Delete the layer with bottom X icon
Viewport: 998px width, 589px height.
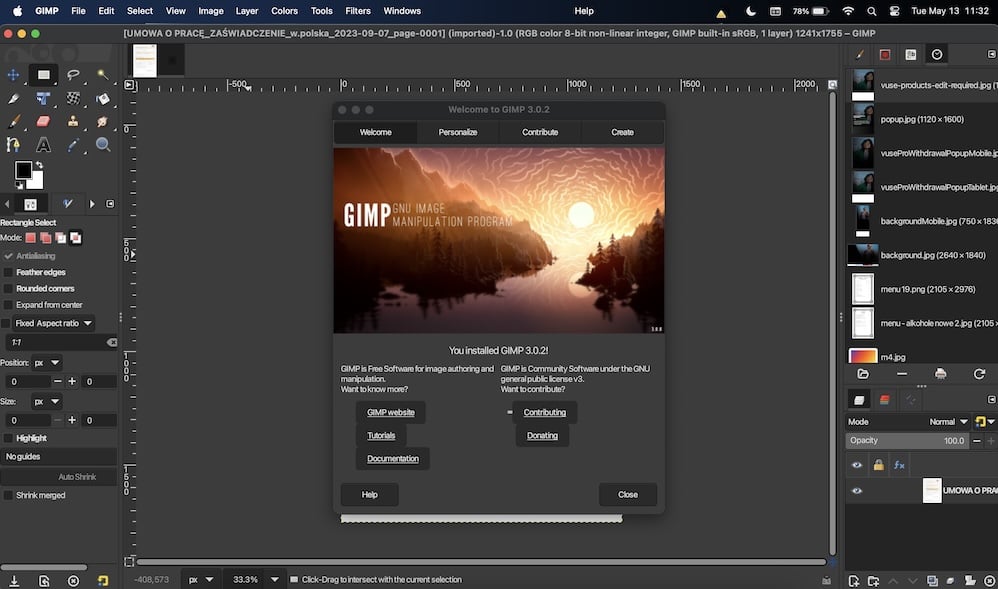990,580
